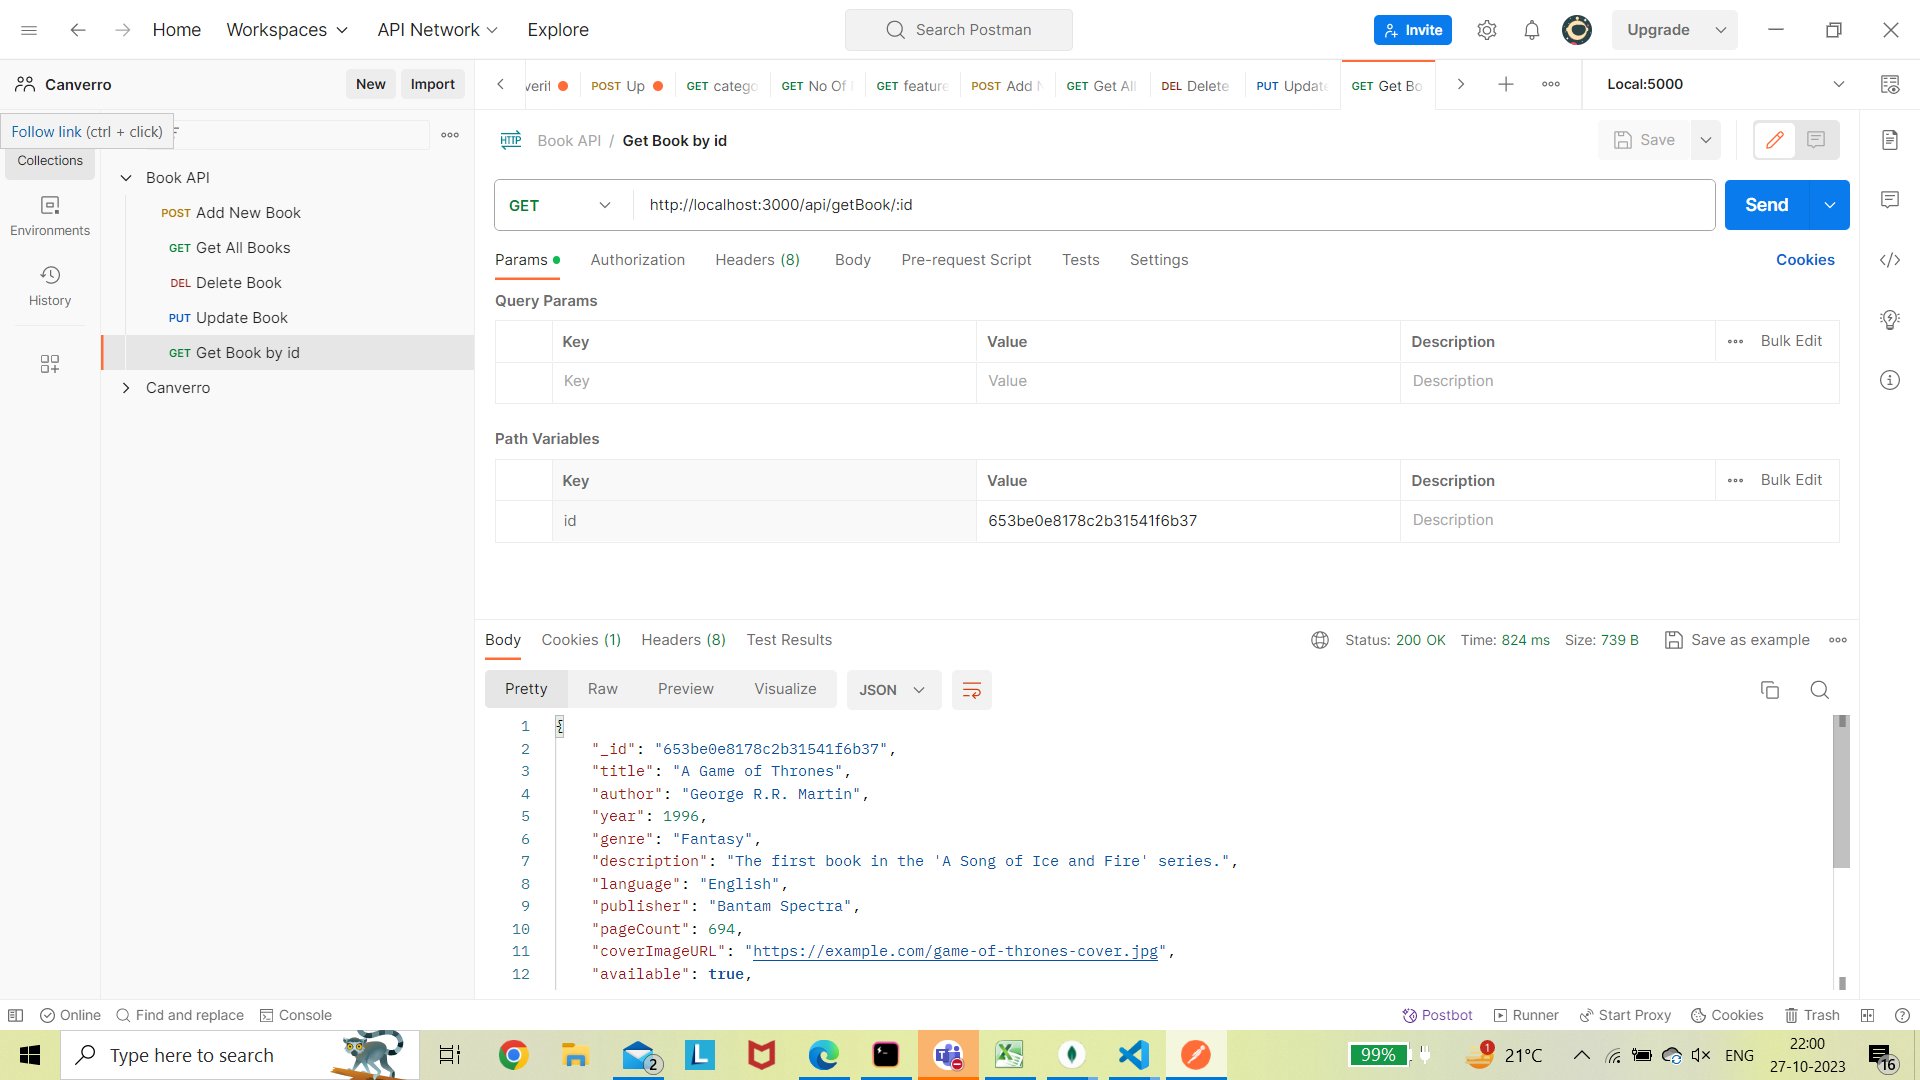Screen dimensions: 1920x1080
Task: Toggle the empty query param row checkbox
Action: pyautogui.click(x=523, y=381)
